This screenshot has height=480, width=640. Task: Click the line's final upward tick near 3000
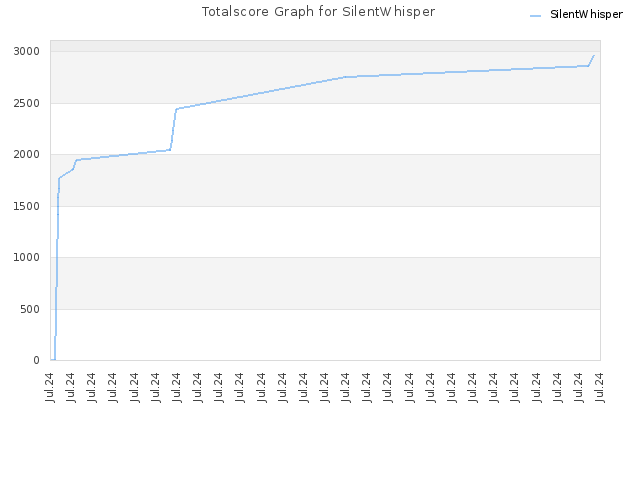point(591,60)
